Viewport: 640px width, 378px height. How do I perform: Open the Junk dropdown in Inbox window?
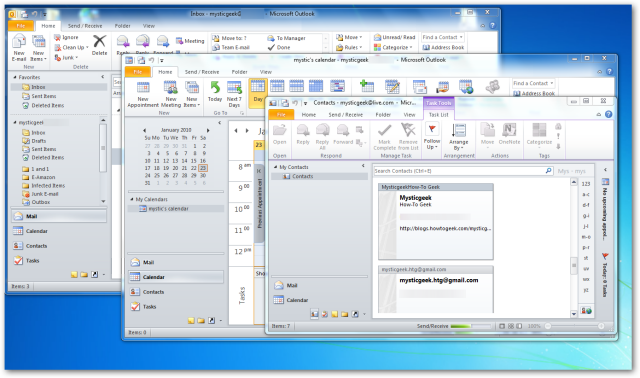pyautogui.click(x=66, y=58)
